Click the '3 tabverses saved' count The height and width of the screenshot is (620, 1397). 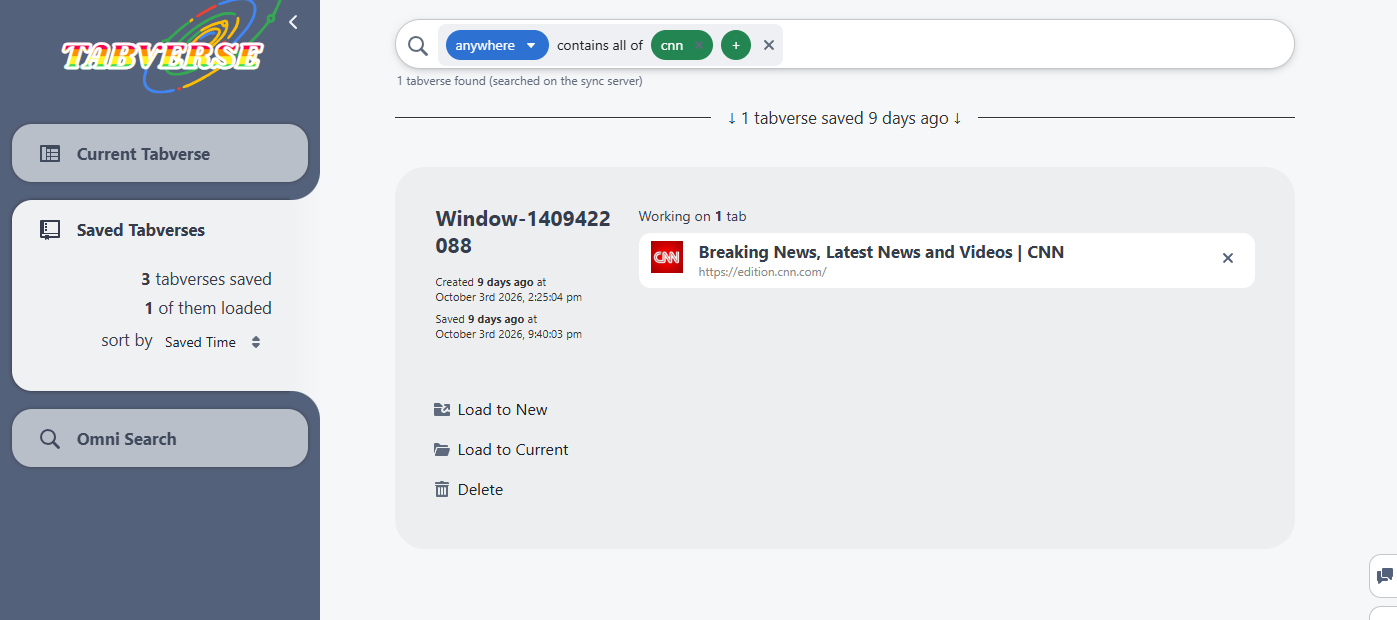(207, 279)
